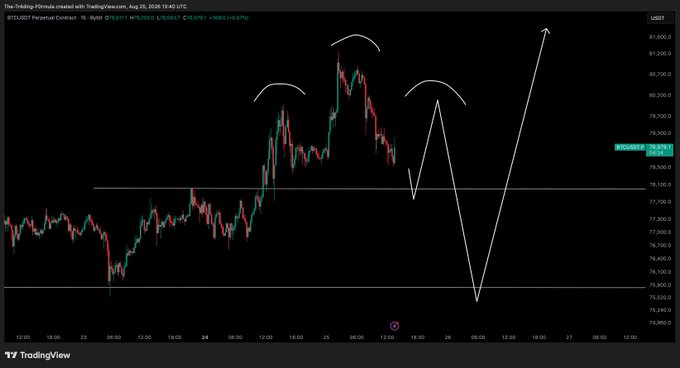Click the Close value C78,979.1 in legend
This screenshot has height=368, width=680.
[x=194, y=18]
